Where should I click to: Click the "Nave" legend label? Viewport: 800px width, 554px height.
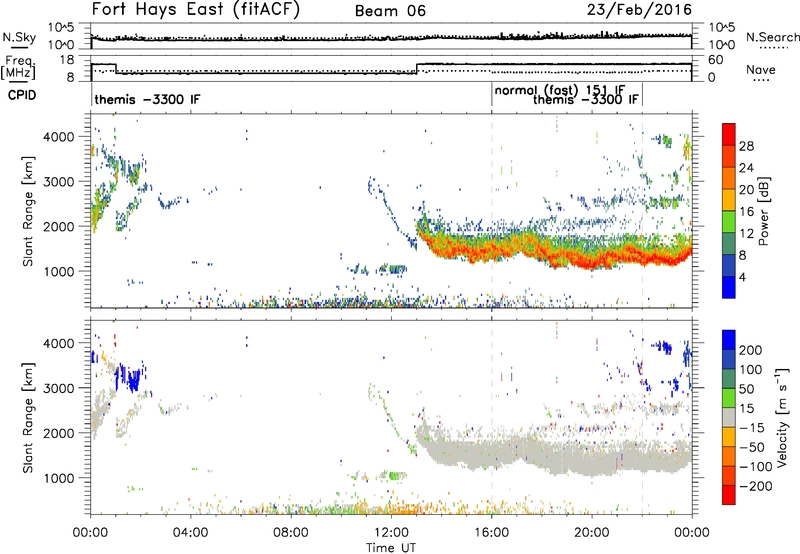click(x=761, y=69)
